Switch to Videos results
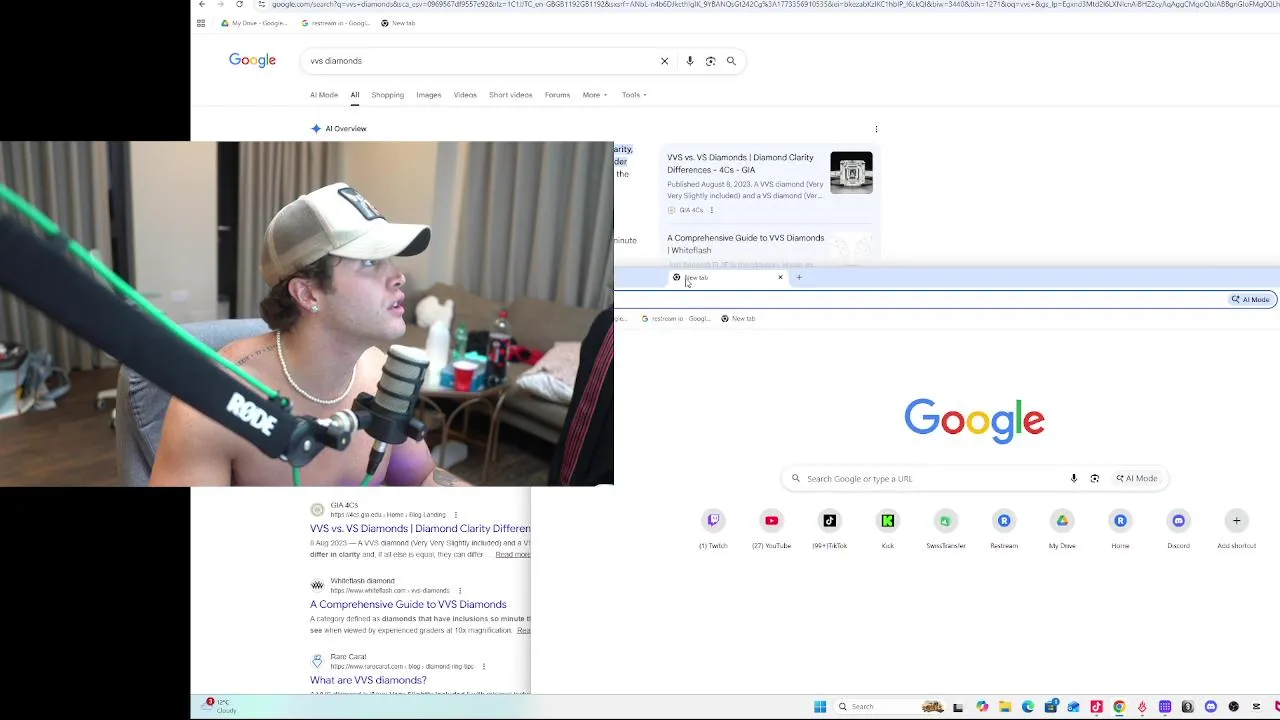Viewport: 1280px width, 720px height. pos(465,95)
